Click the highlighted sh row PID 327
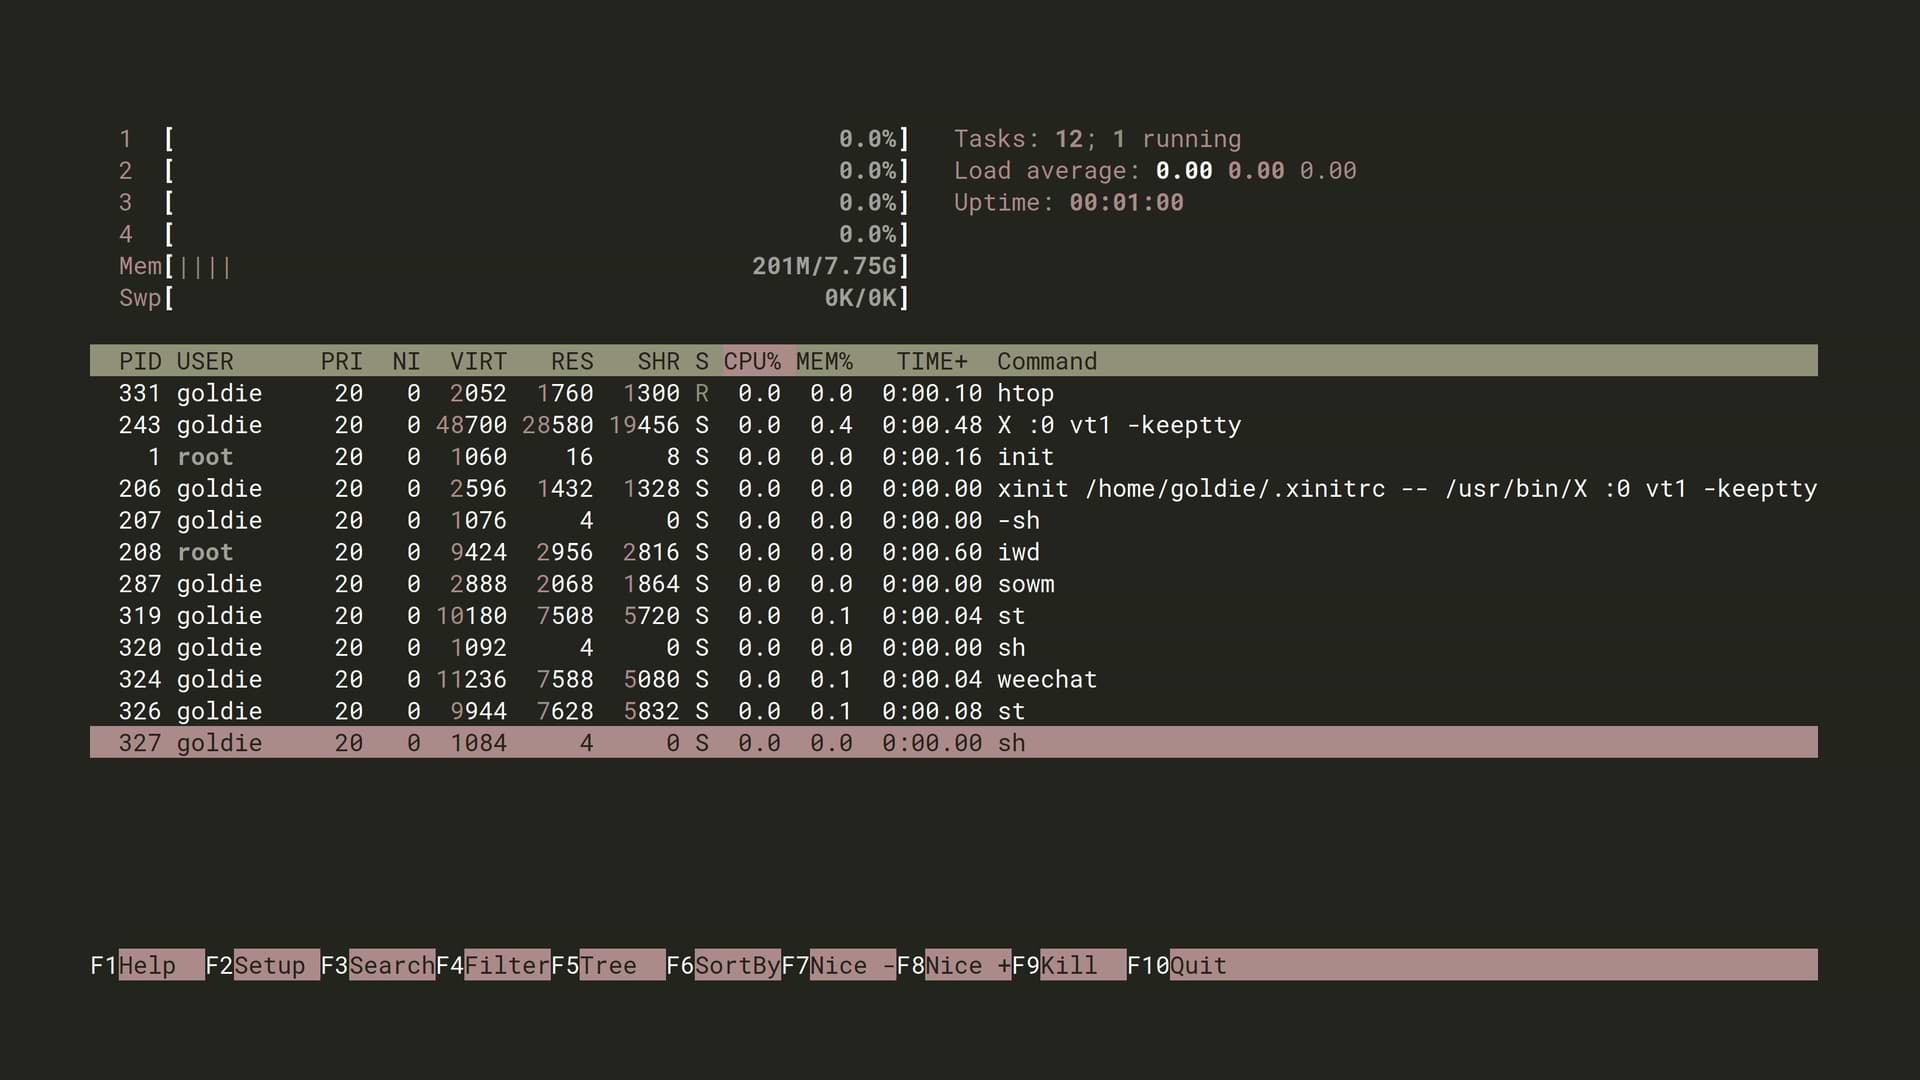 pyautogui.click(x=954, y=743)
